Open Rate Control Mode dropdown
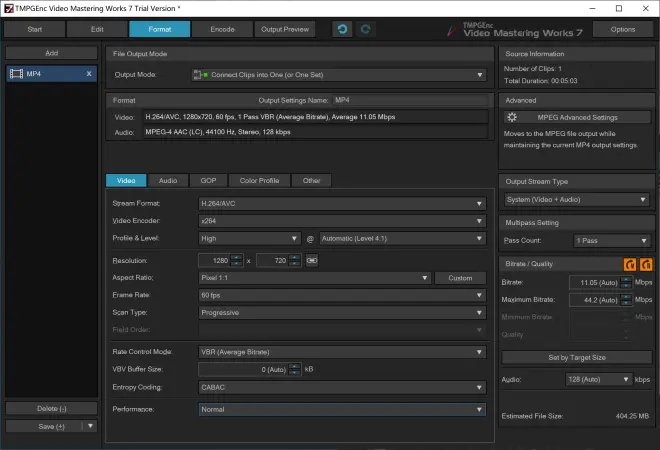This screenshot has height=450, width=660. (x=342, y=352)
